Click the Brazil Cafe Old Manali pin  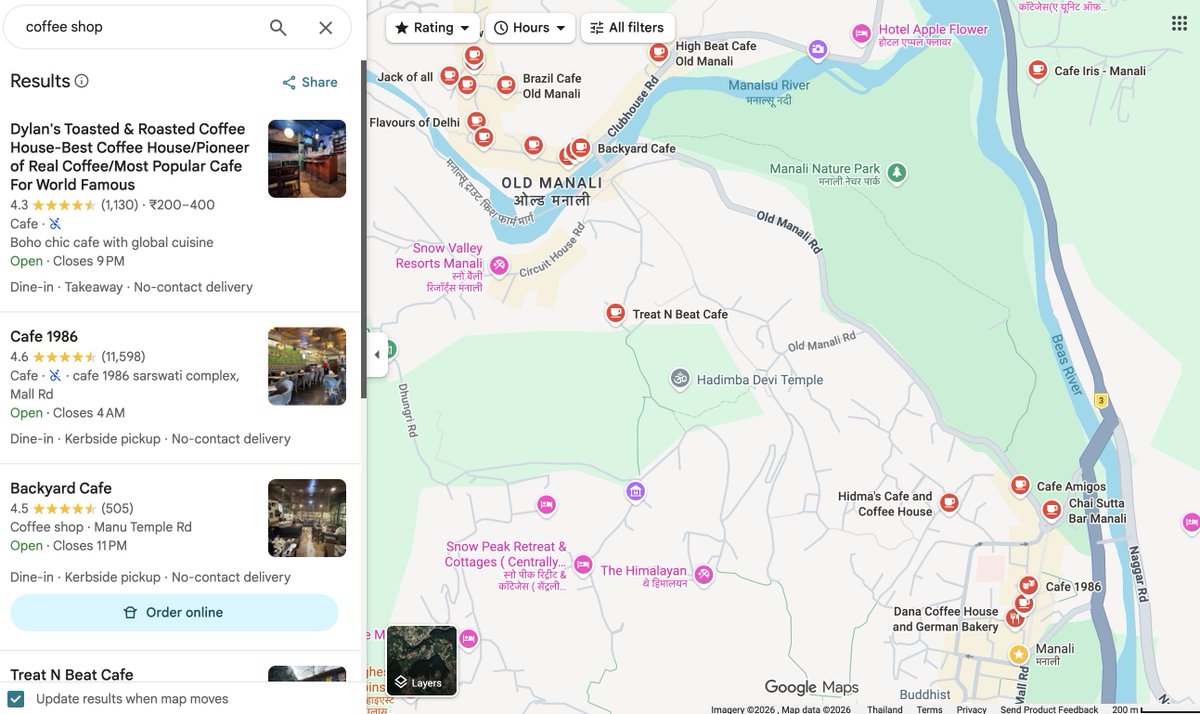pos(506,85)
